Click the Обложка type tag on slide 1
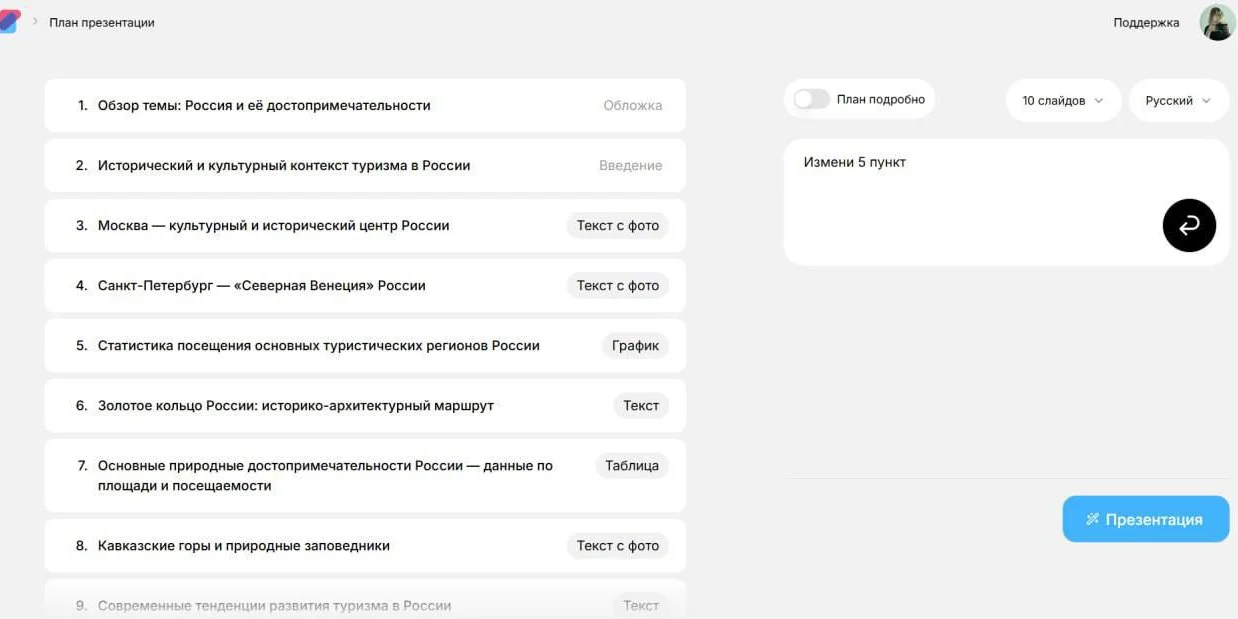This screenshot has height=619, width=1238. click(x=633, y=105)
